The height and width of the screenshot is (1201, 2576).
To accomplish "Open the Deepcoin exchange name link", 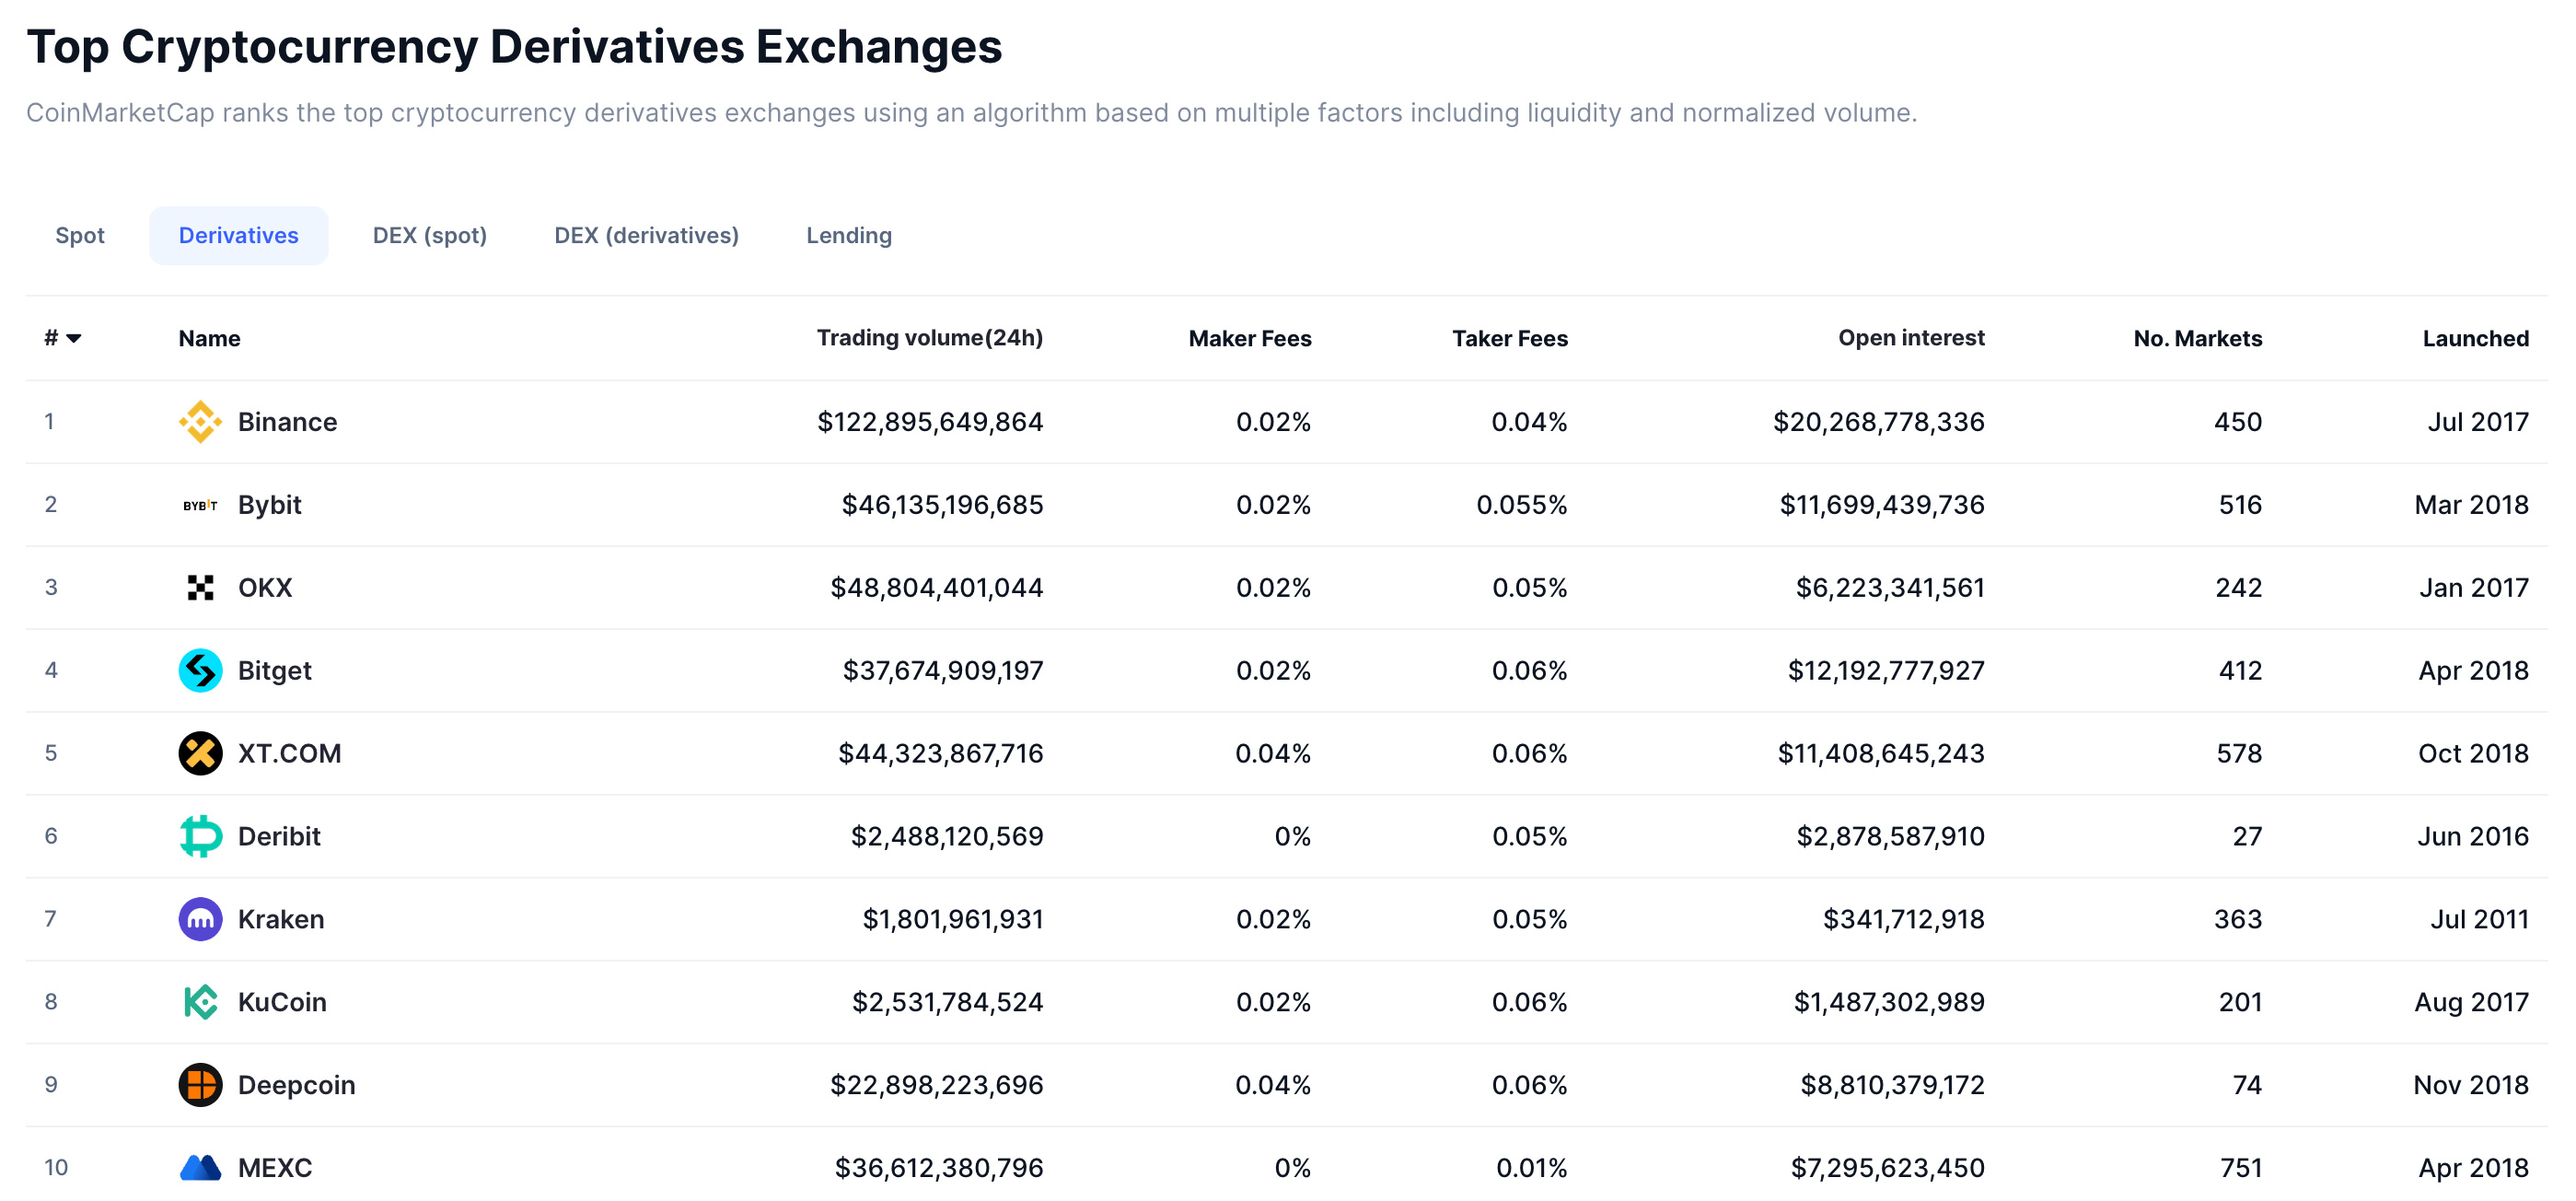I will point(296,1085).
